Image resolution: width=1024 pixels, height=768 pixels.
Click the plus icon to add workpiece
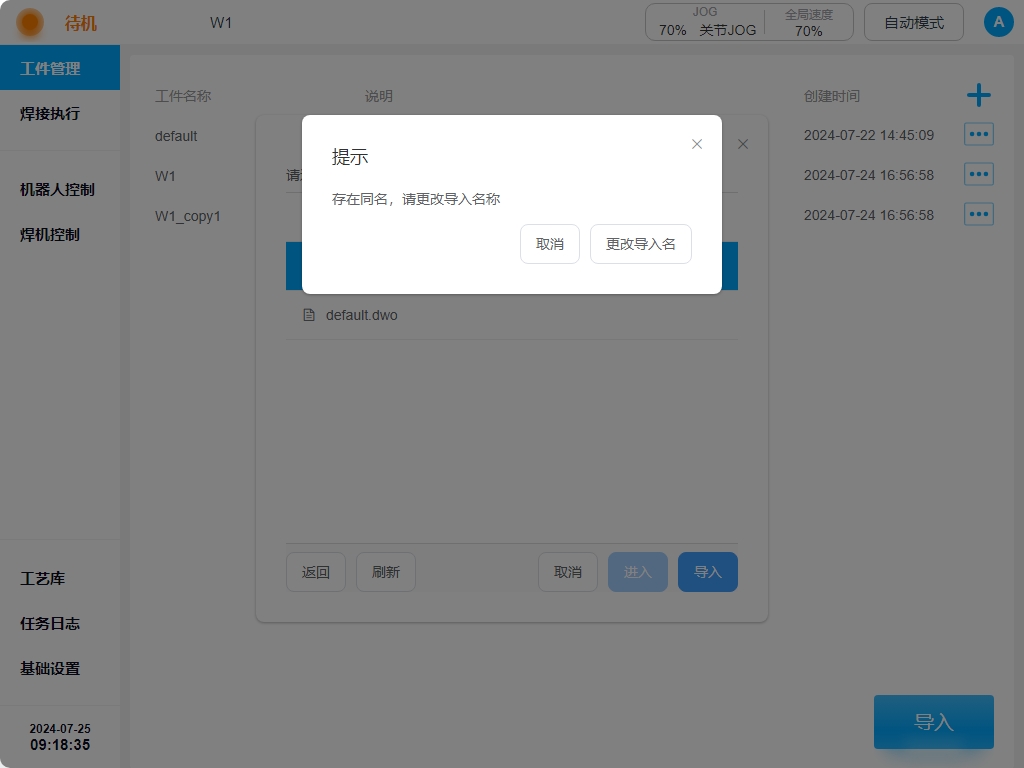coord(978,96)
